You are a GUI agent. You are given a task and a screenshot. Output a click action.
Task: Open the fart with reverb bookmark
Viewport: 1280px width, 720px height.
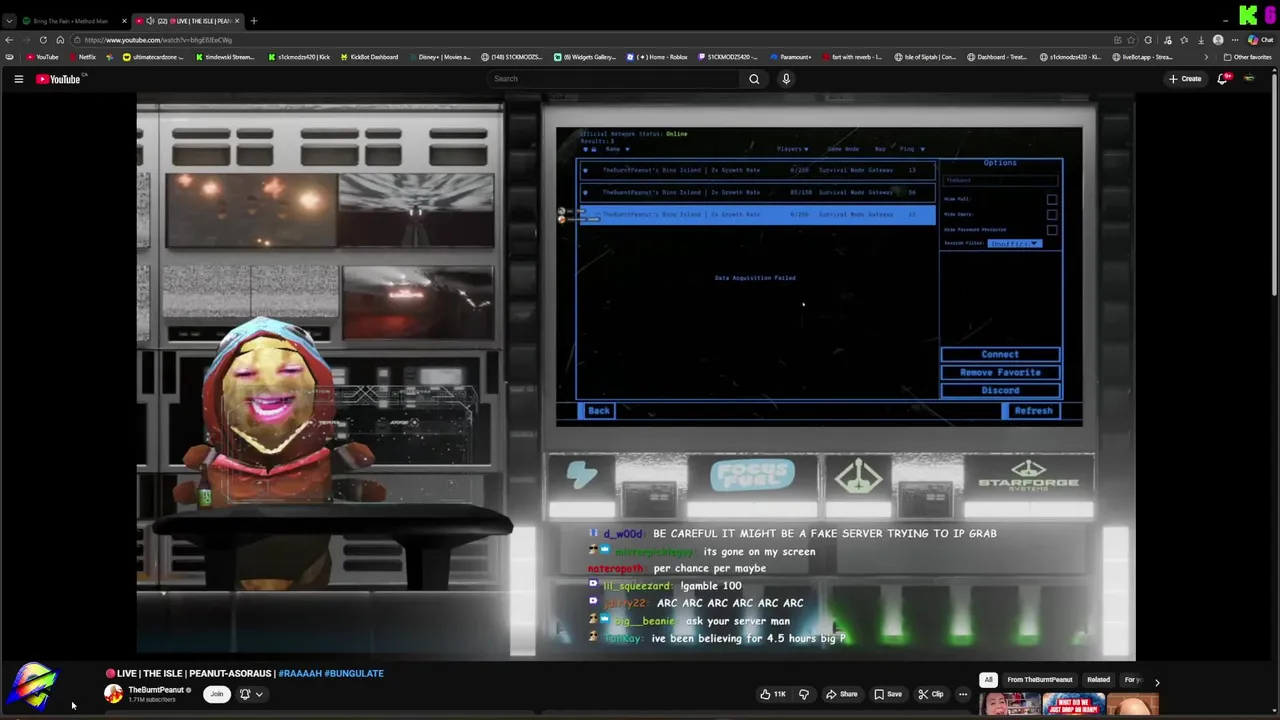click(853, 57)
